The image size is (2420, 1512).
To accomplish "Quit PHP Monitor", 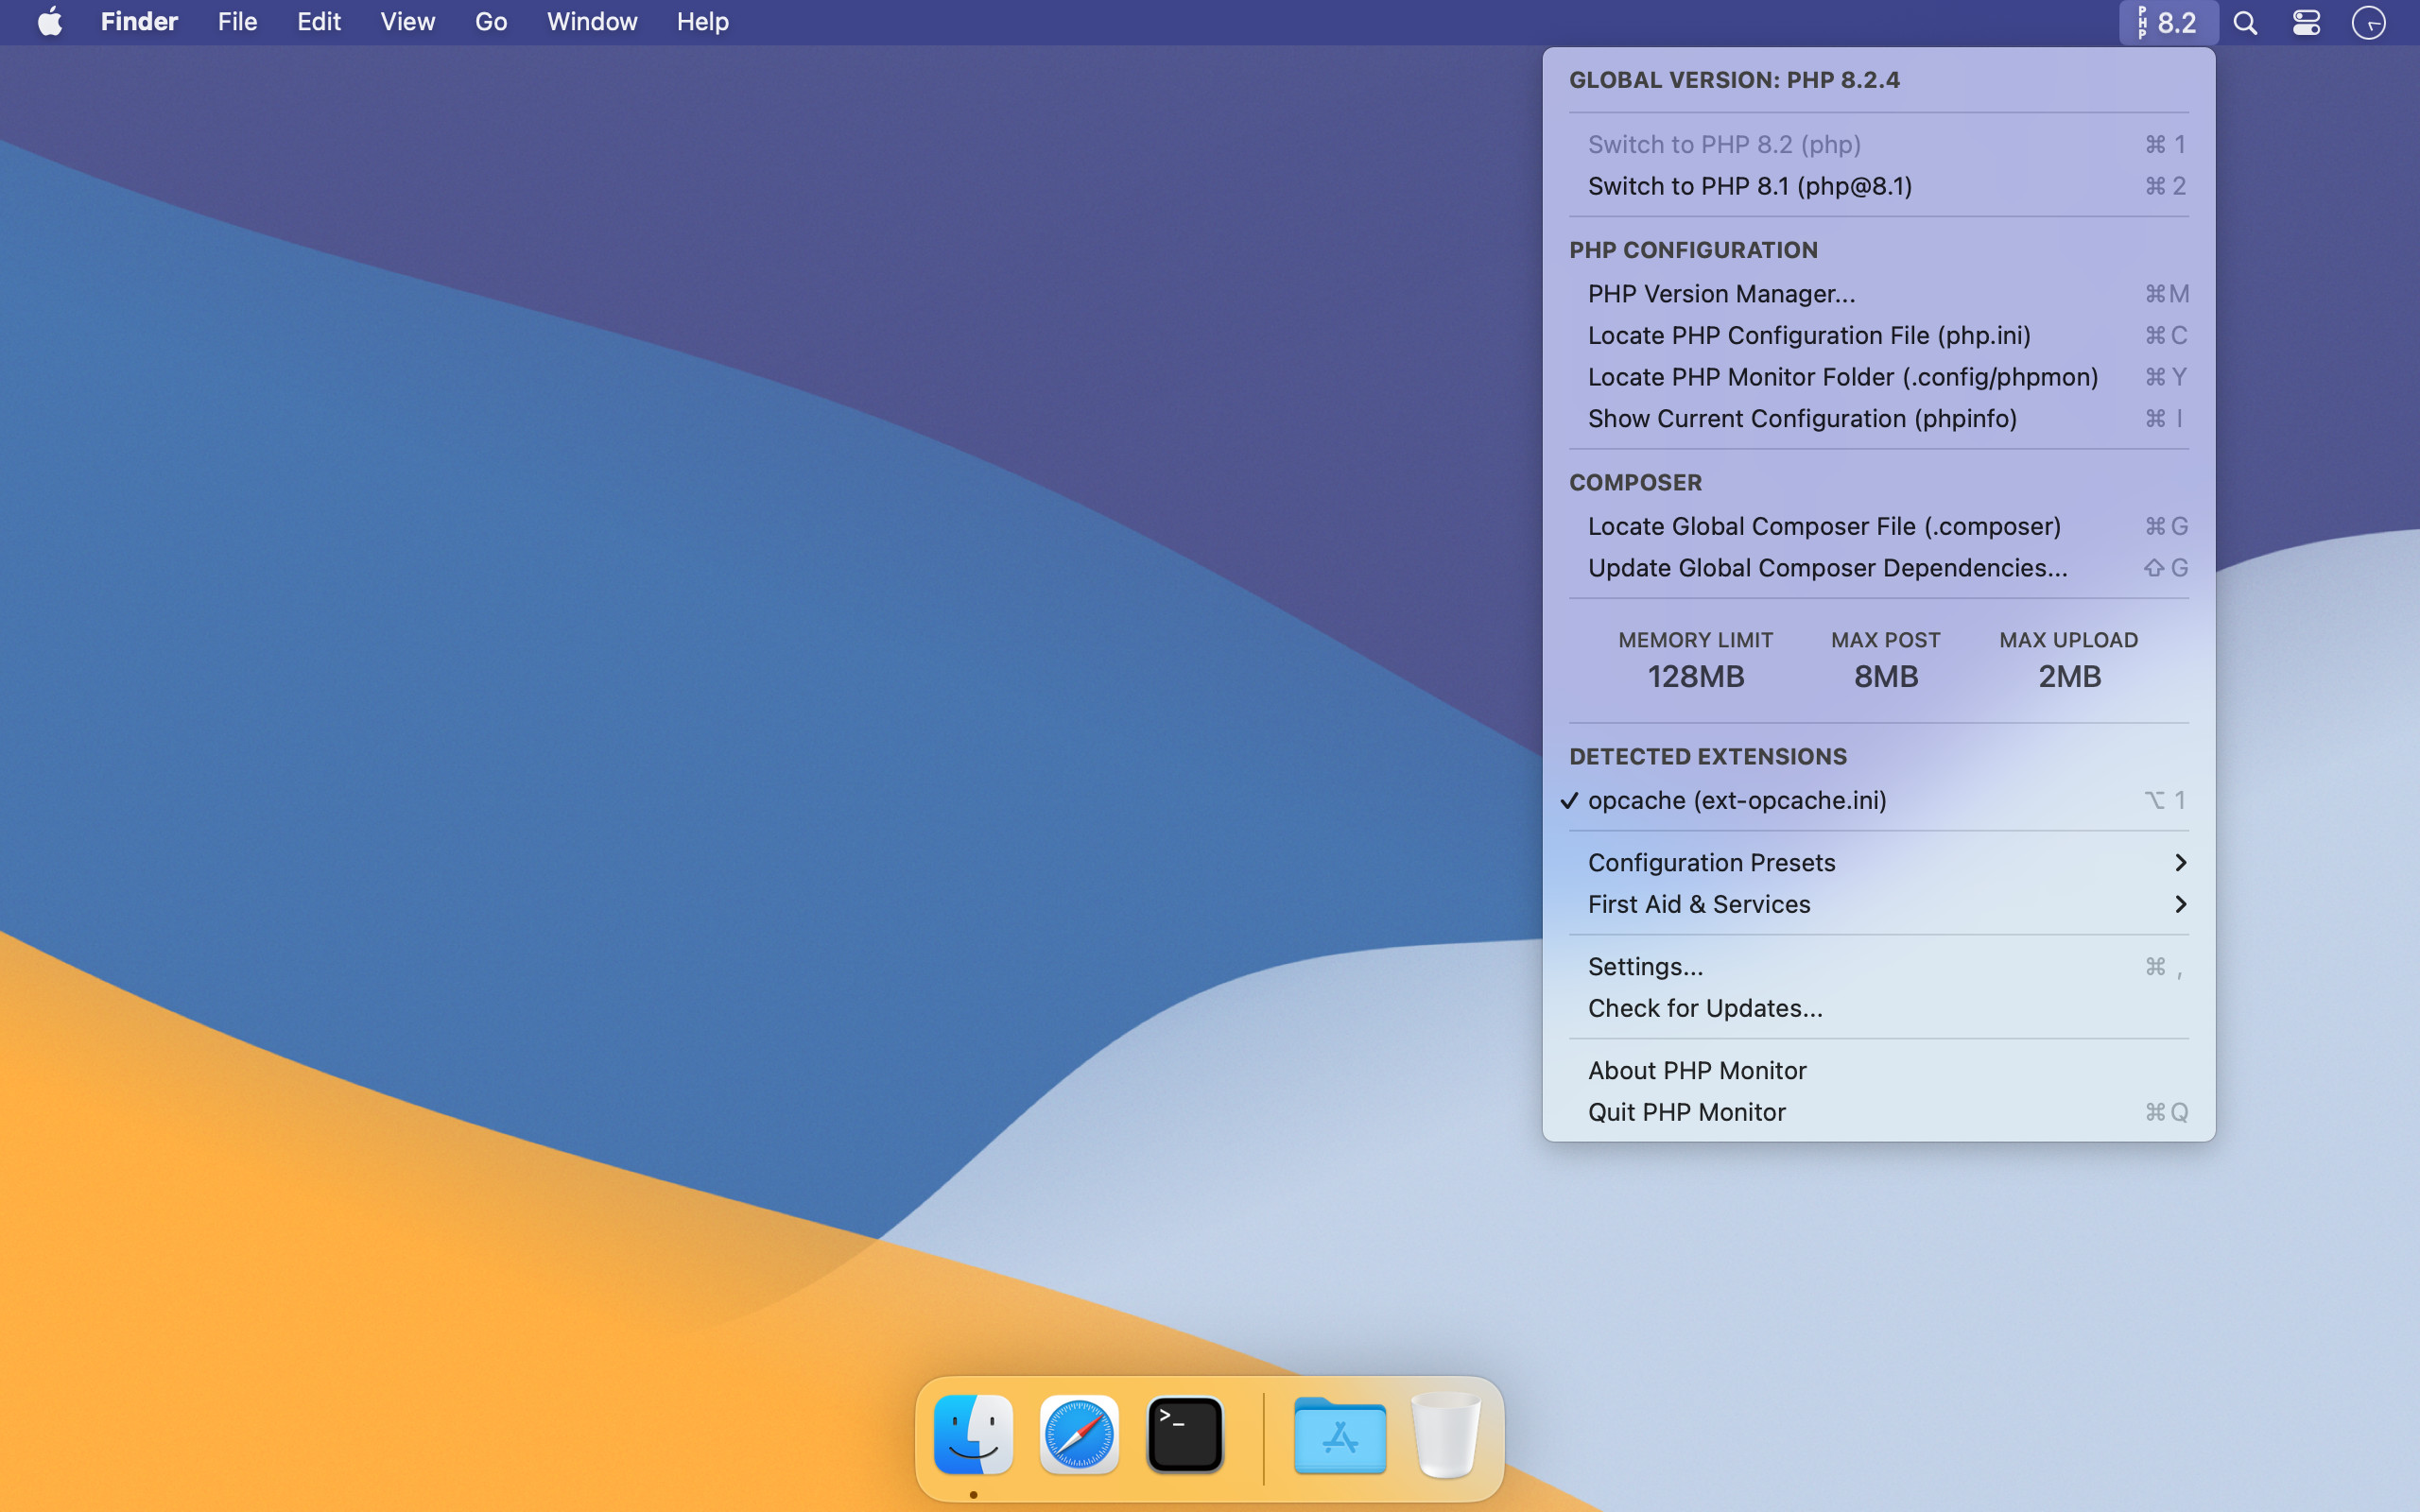I will pos(1879,1112).
